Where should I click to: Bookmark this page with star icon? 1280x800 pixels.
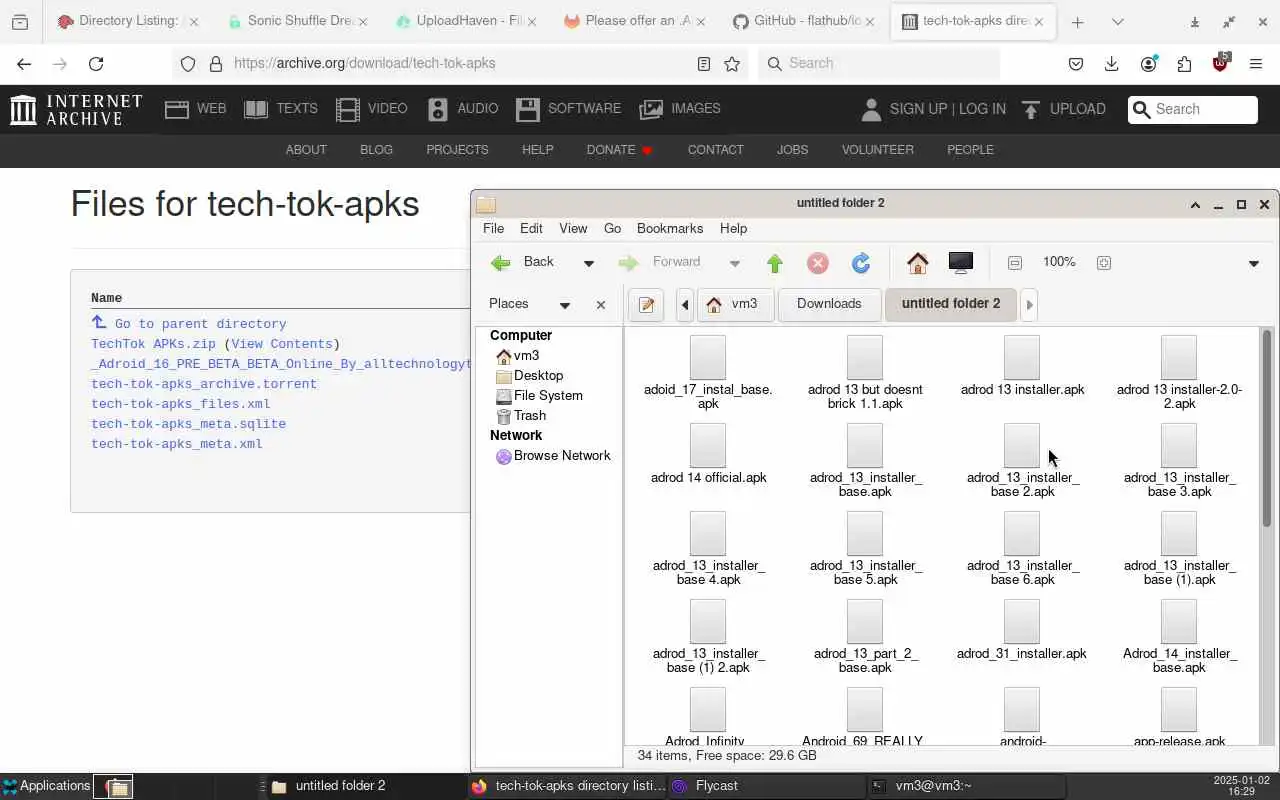coord(732,64)
